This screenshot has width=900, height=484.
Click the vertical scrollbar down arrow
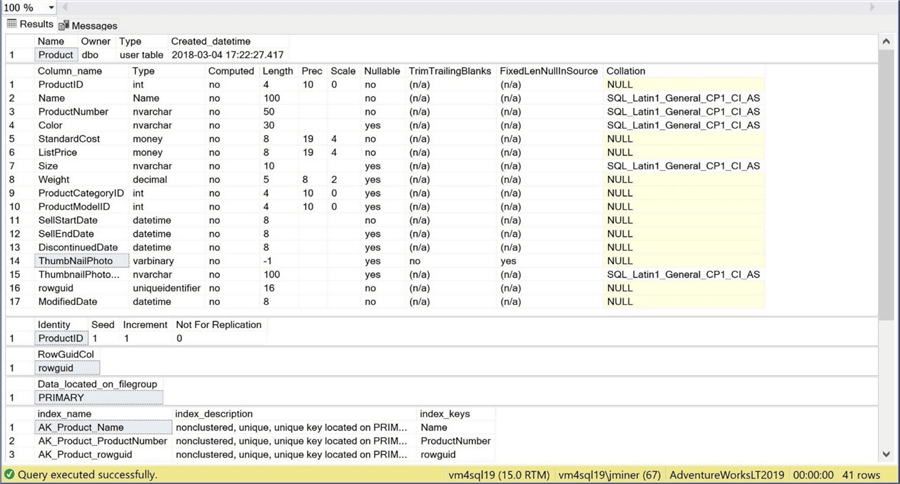(886, 454)
